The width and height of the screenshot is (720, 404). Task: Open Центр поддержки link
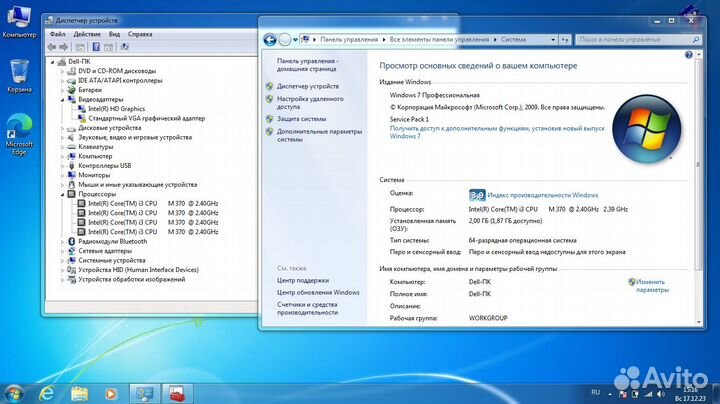303,281
